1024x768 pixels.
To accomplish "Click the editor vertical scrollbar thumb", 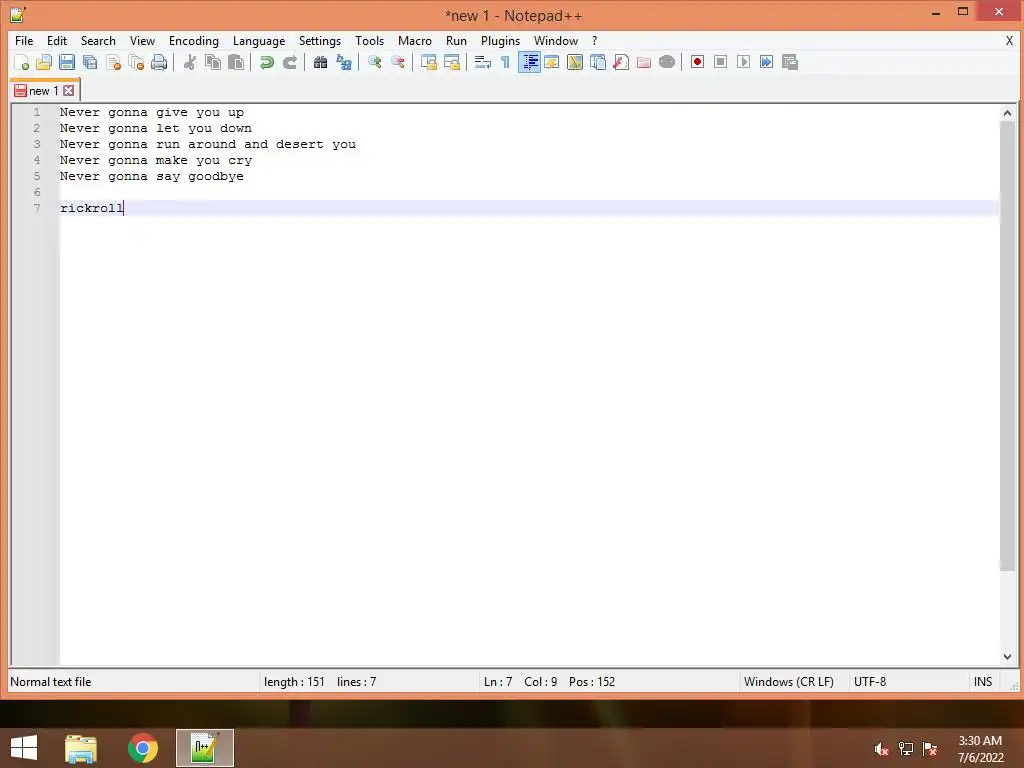I will (x=1007, y=346).
